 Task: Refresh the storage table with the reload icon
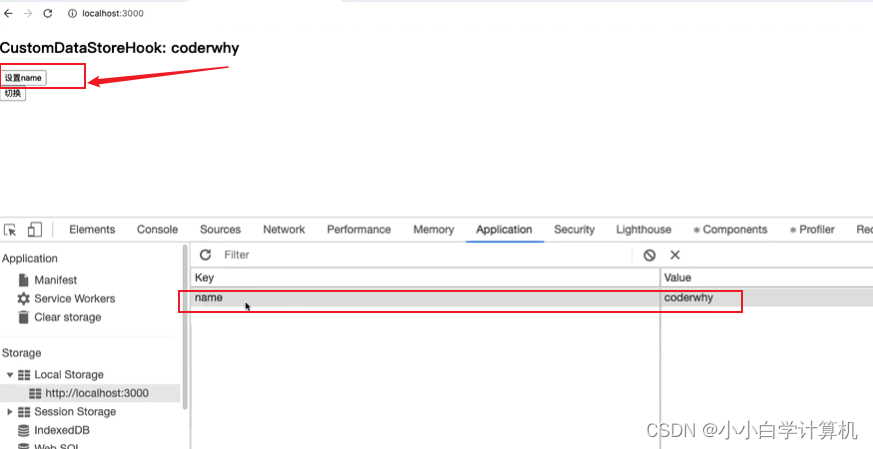tap(205, 255)
